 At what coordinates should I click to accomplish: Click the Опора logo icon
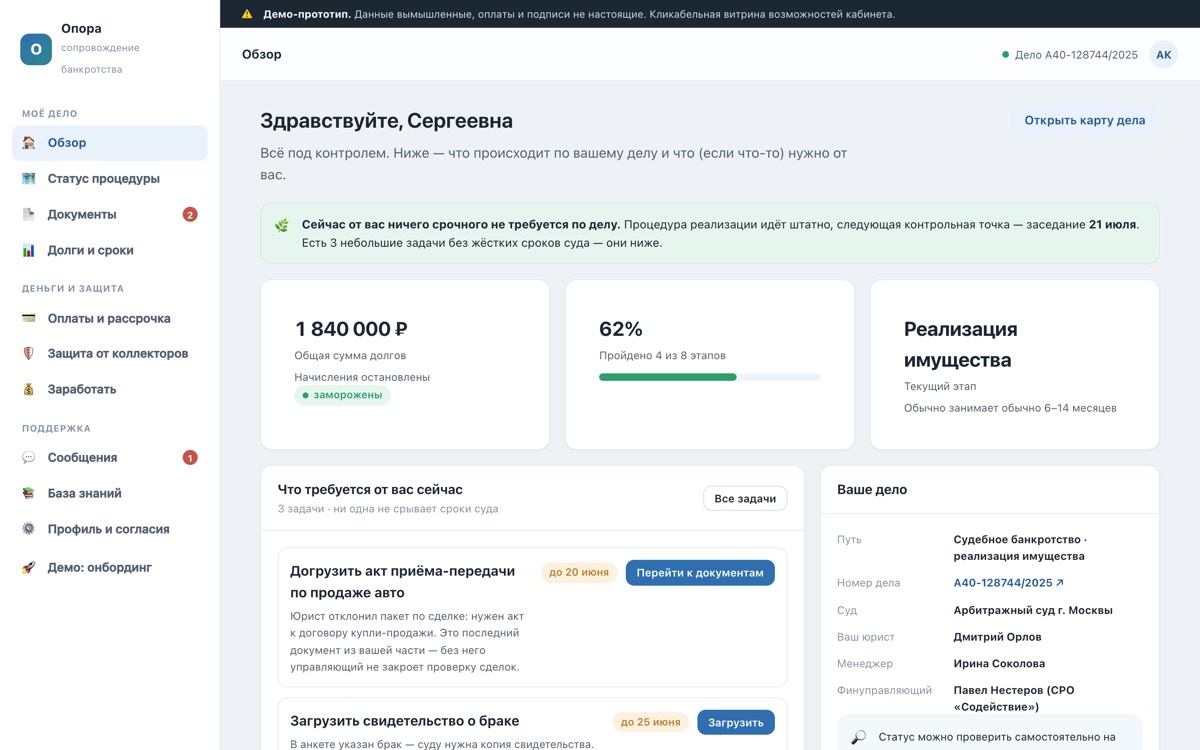(36, 49)
